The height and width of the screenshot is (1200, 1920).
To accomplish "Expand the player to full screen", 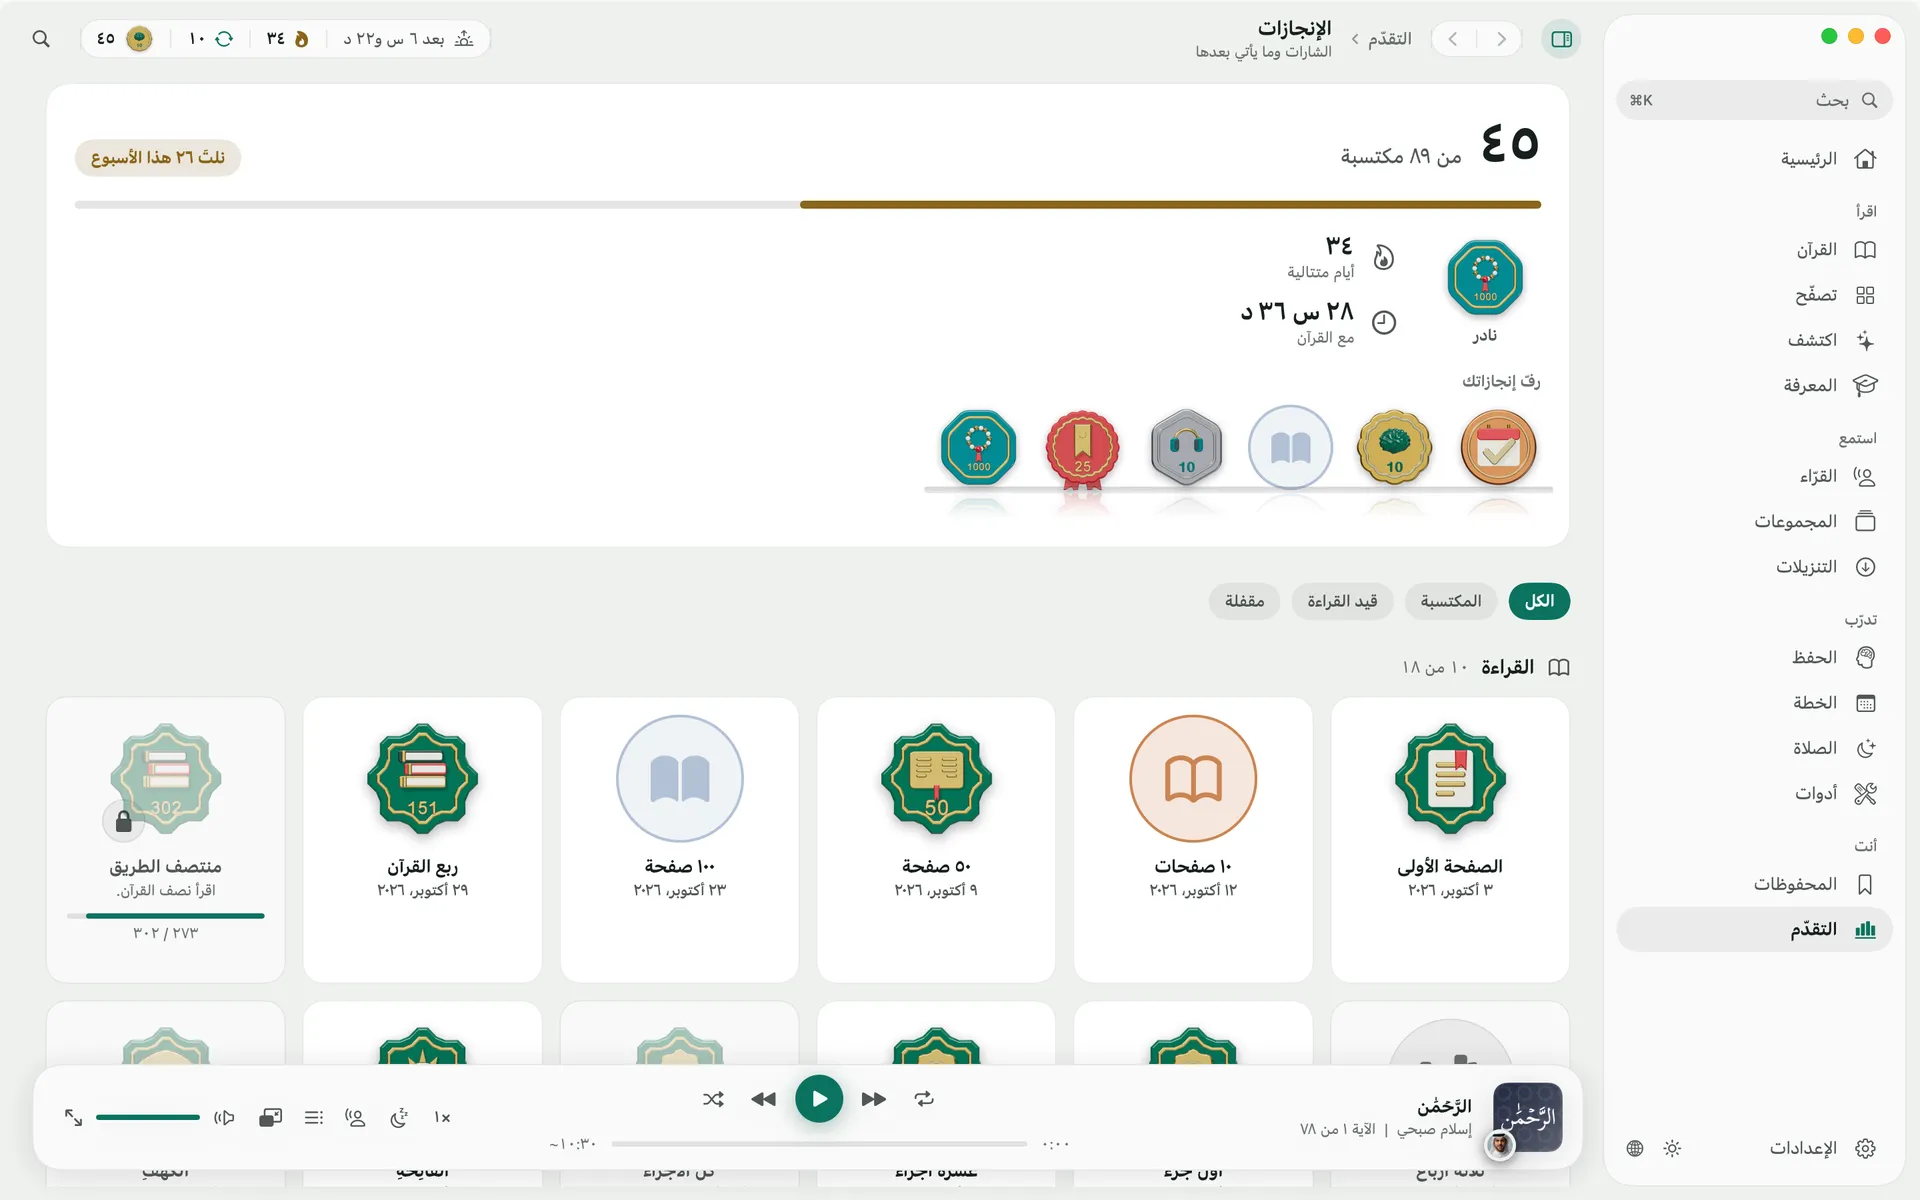I will coord(74,1117).
